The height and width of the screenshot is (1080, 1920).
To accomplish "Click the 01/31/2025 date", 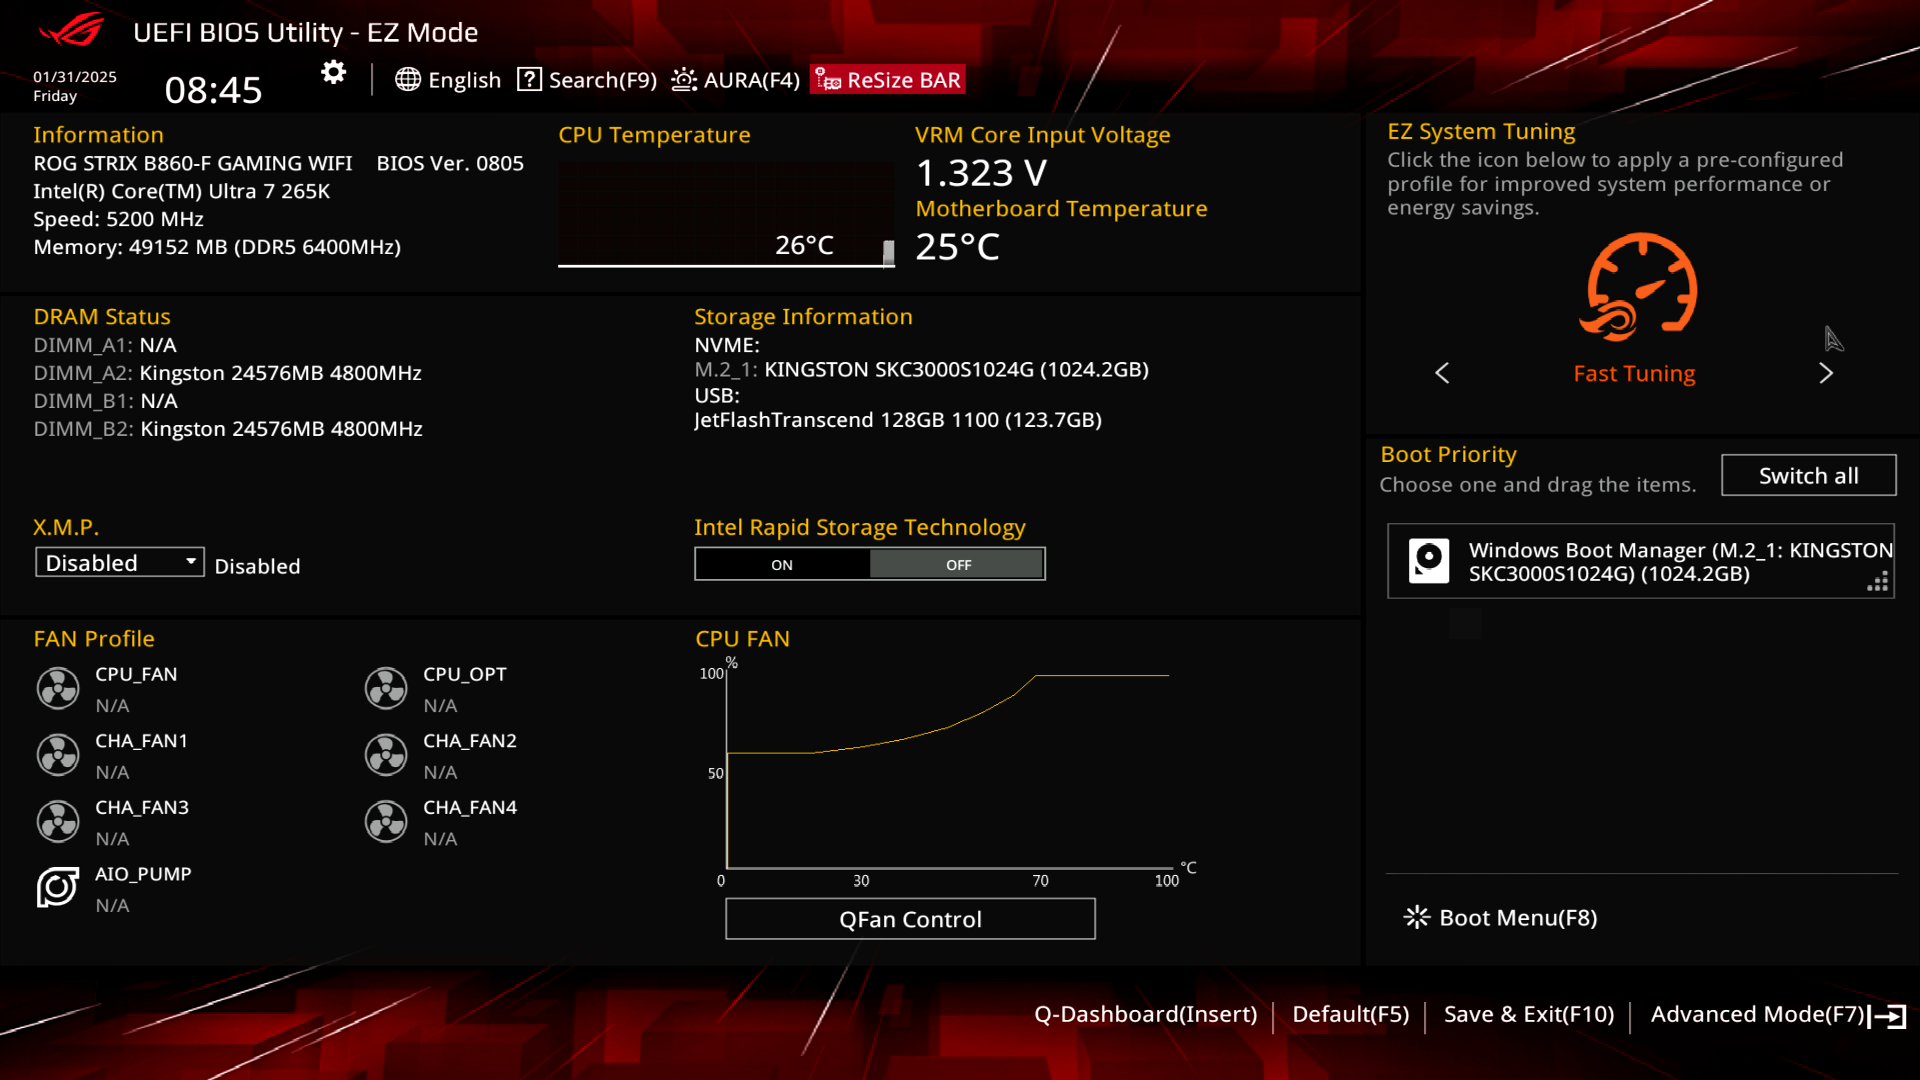I will pyautogui.click(x=75, y=77).
